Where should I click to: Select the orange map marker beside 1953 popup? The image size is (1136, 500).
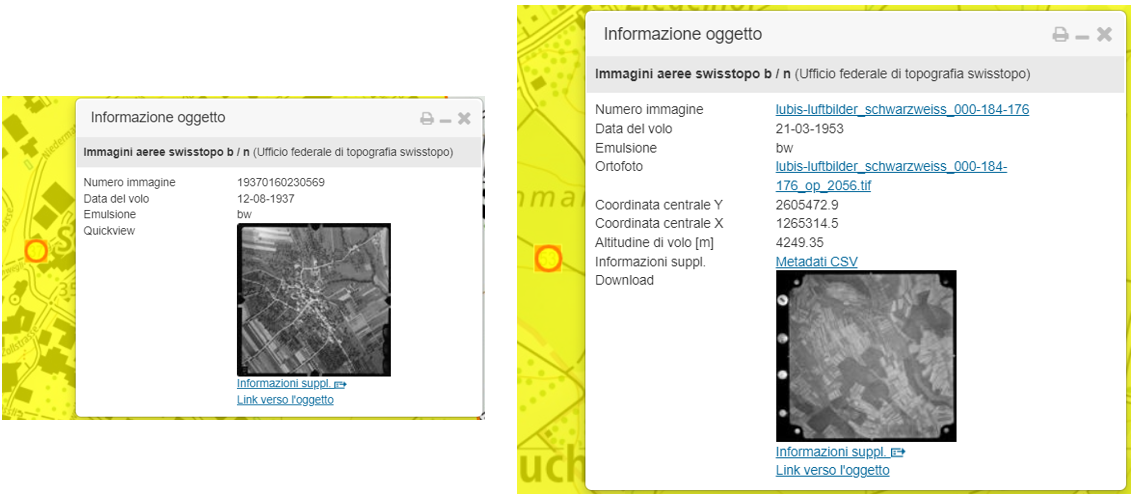tap(548, 259)
